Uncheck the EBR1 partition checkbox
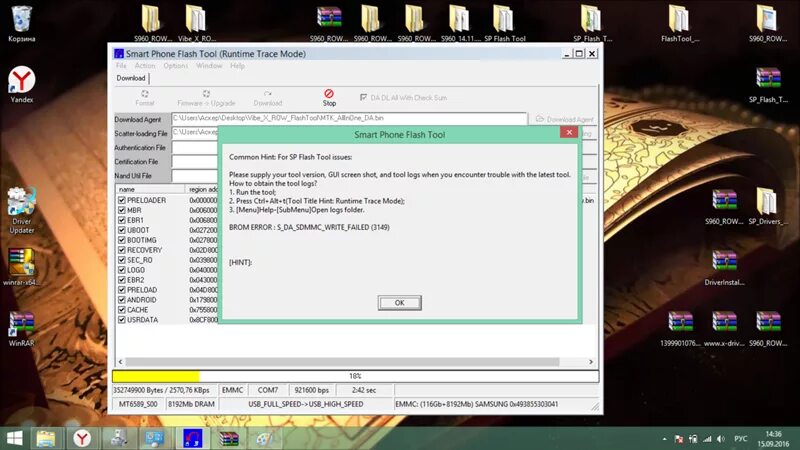The image size is (800, 450). coord(121,220)
